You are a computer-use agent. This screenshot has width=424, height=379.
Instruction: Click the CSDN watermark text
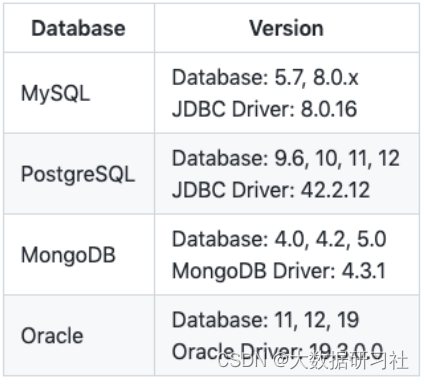[x=241, y=360]
